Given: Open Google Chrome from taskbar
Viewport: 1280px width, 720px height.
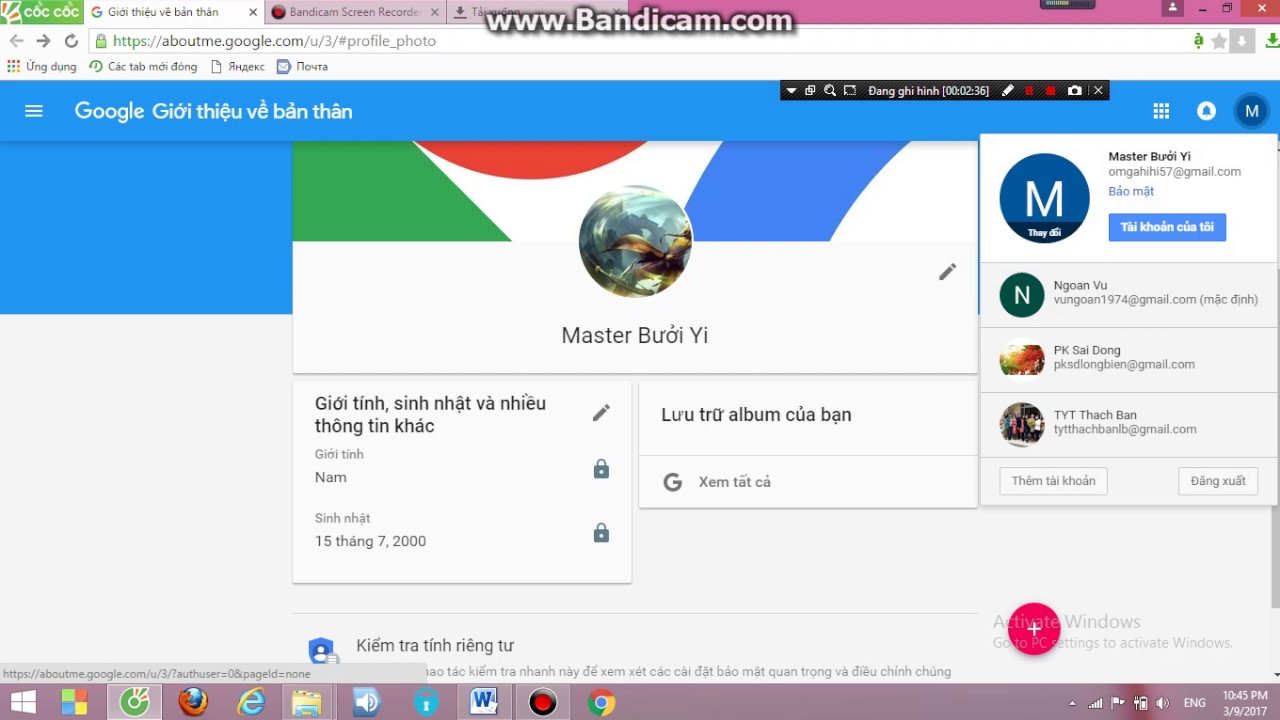Looking at the screenshot, I should point(600,702).
